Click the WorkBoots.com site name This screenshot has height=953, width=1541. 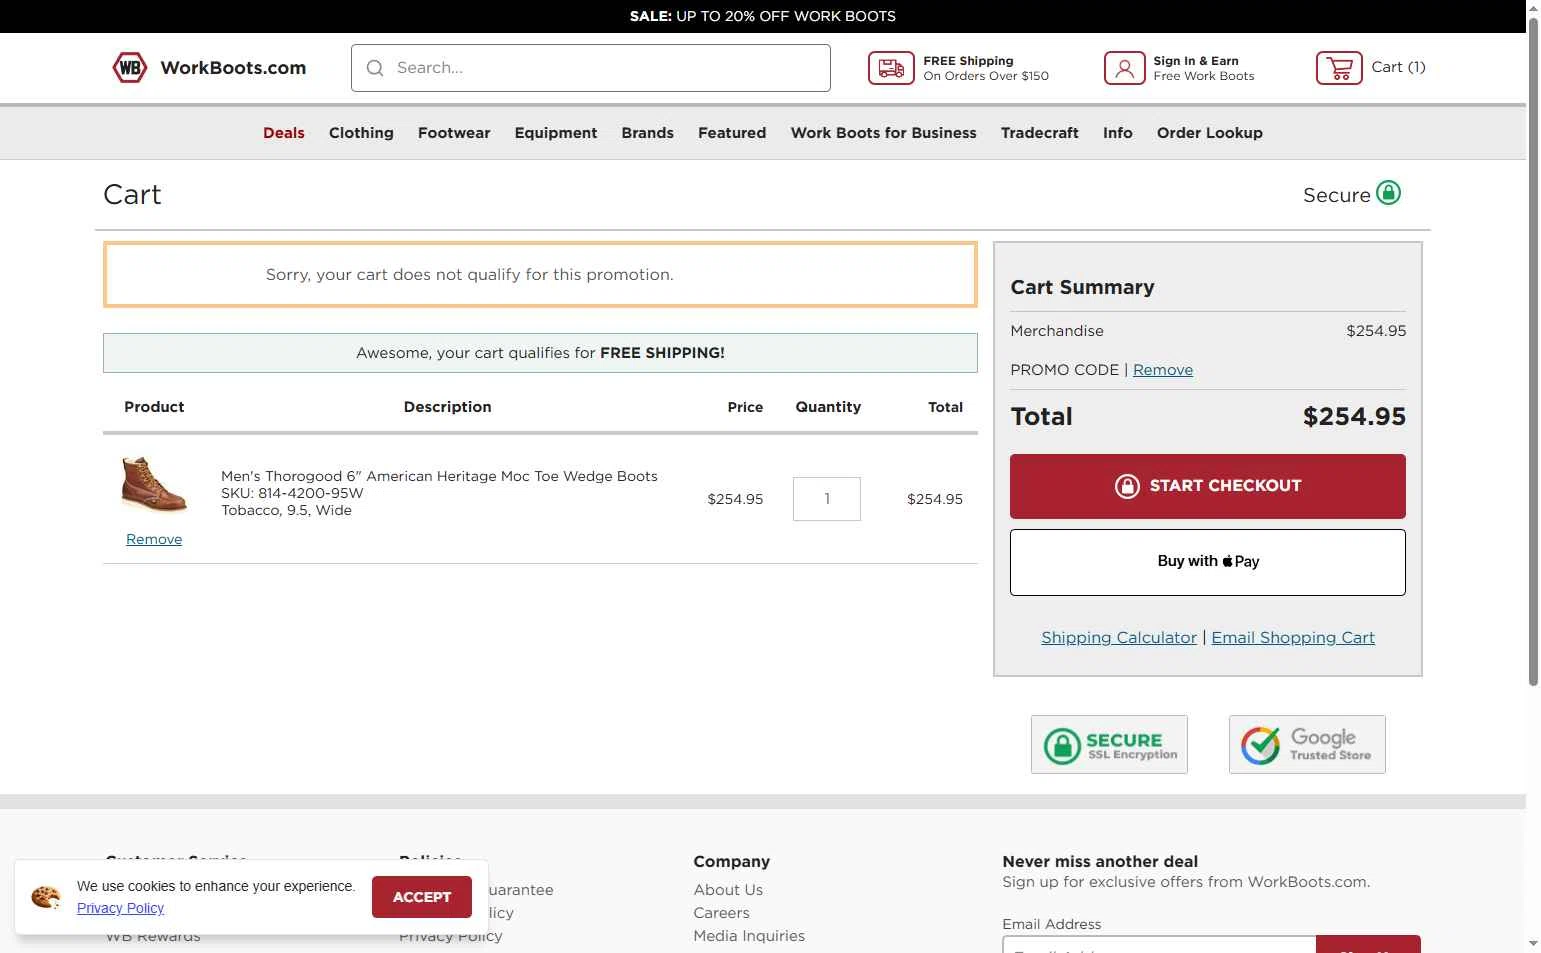pyautogui.click(x=233, y=68)
